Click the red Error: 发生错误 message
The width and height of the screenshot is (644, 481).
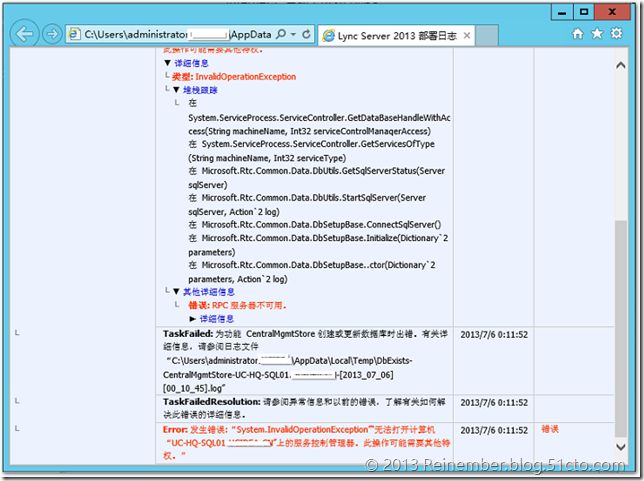pyautogui.click(x=306, y=442)
